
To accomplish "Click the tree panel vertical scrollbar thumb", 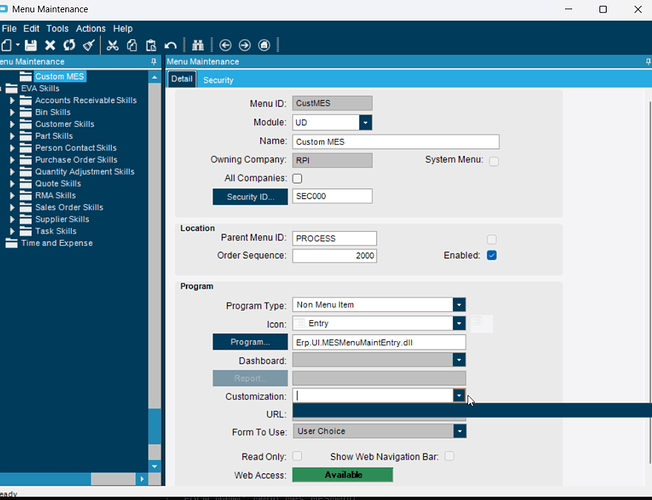I will tap(155, 426).
